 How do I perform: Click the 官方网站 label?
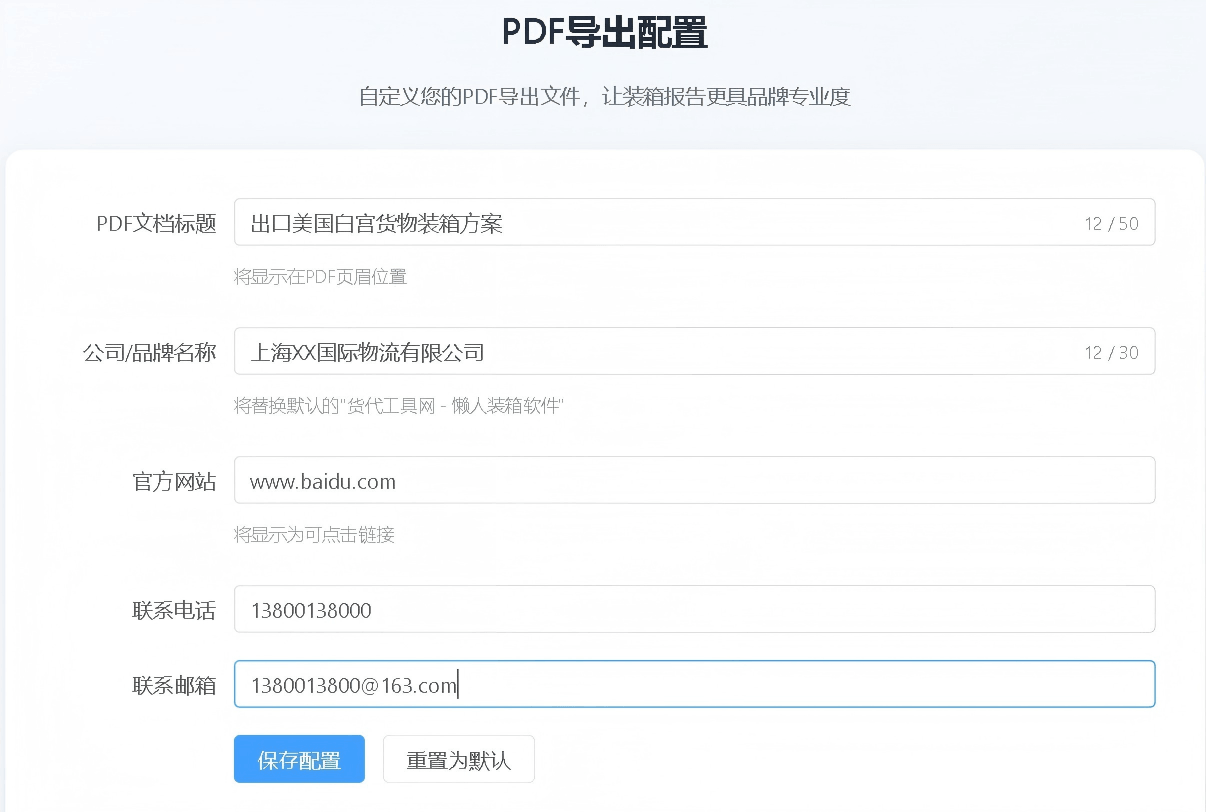click(174, 481)
